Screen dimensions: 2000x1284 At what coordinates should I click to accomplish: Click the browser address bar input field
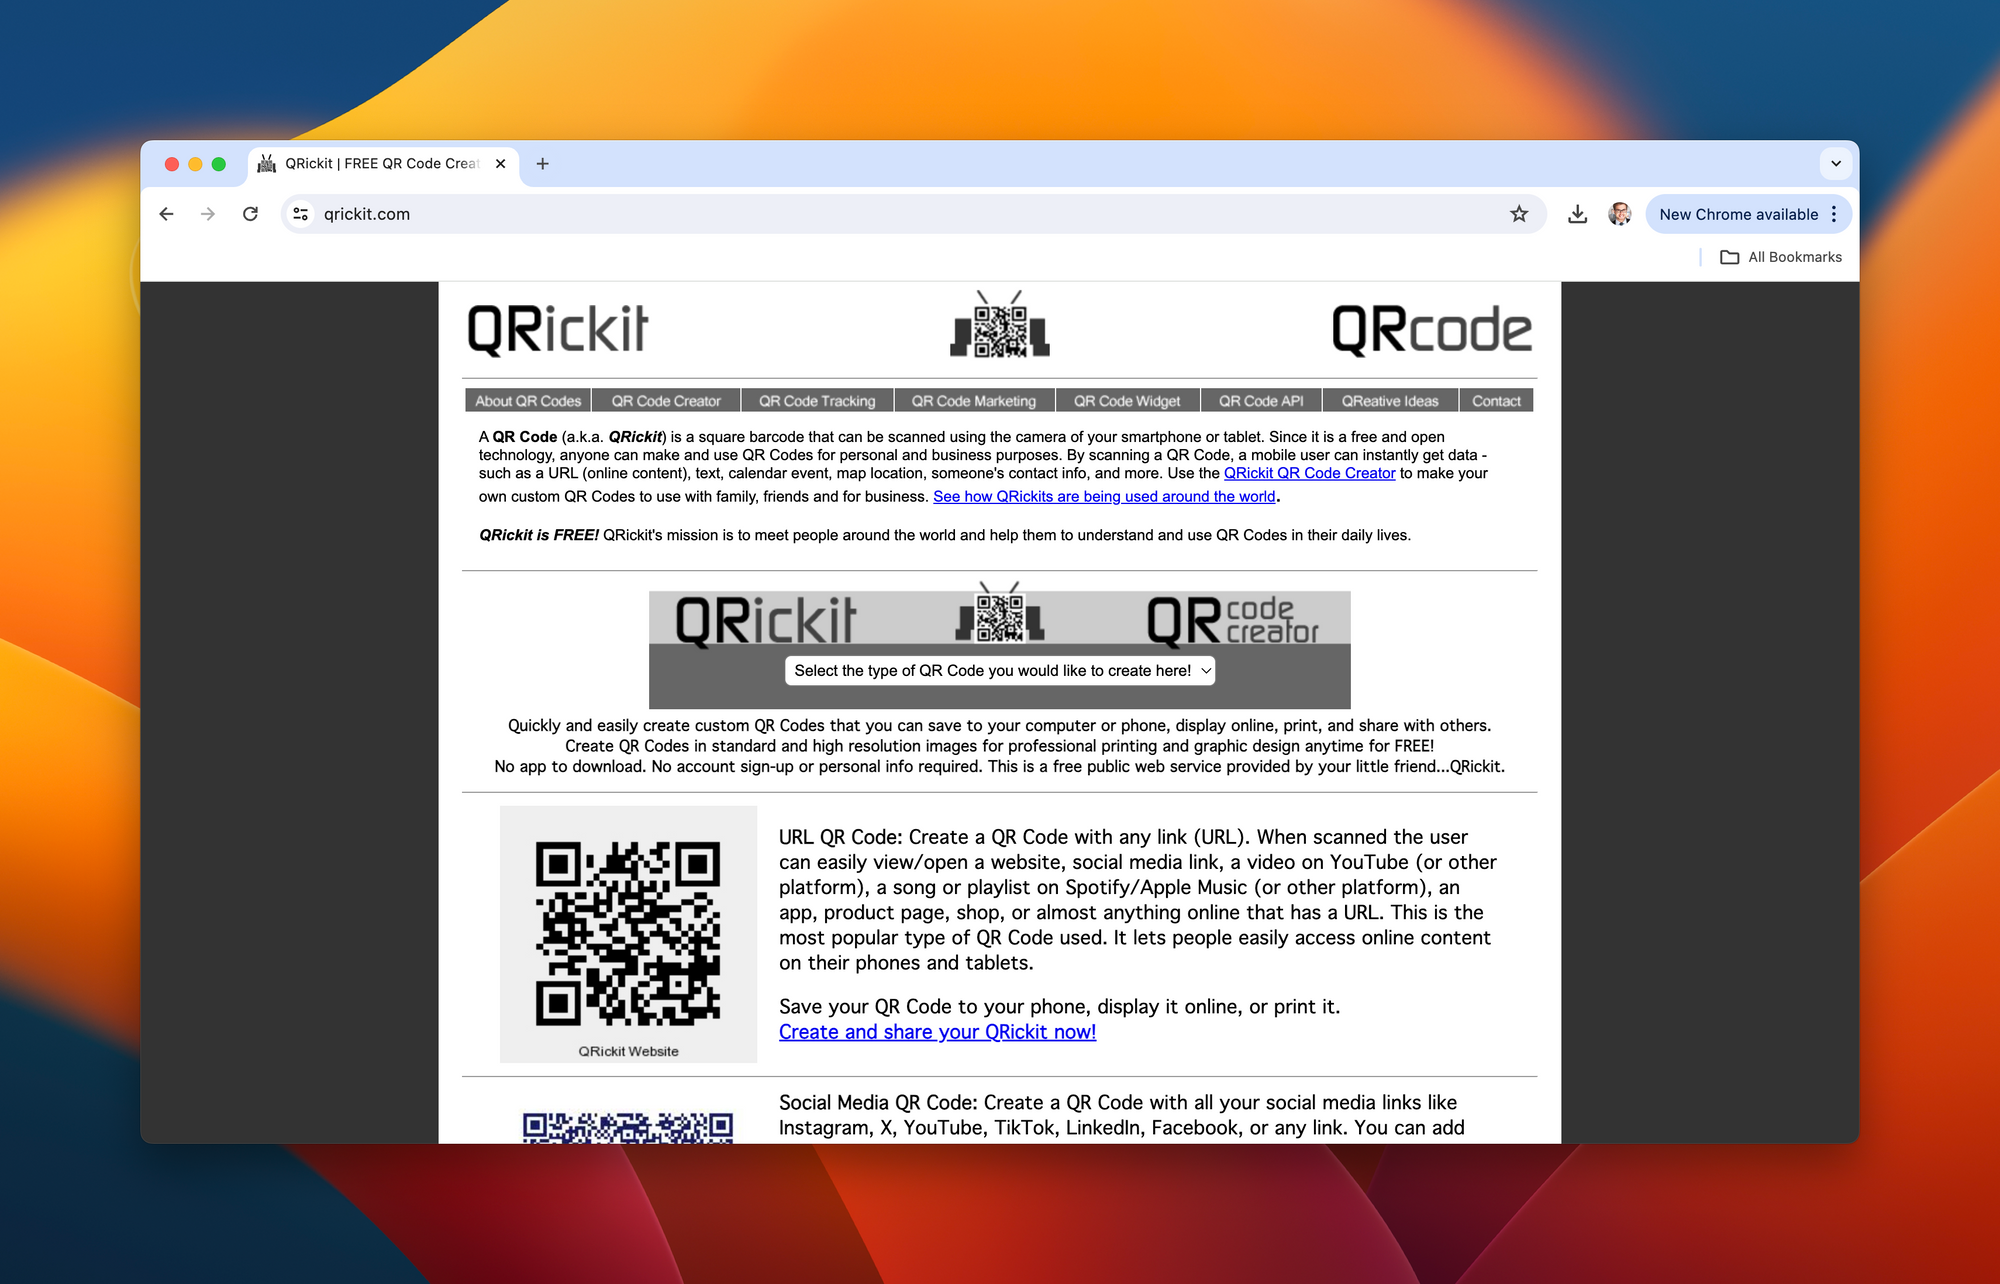click(905, 216)
